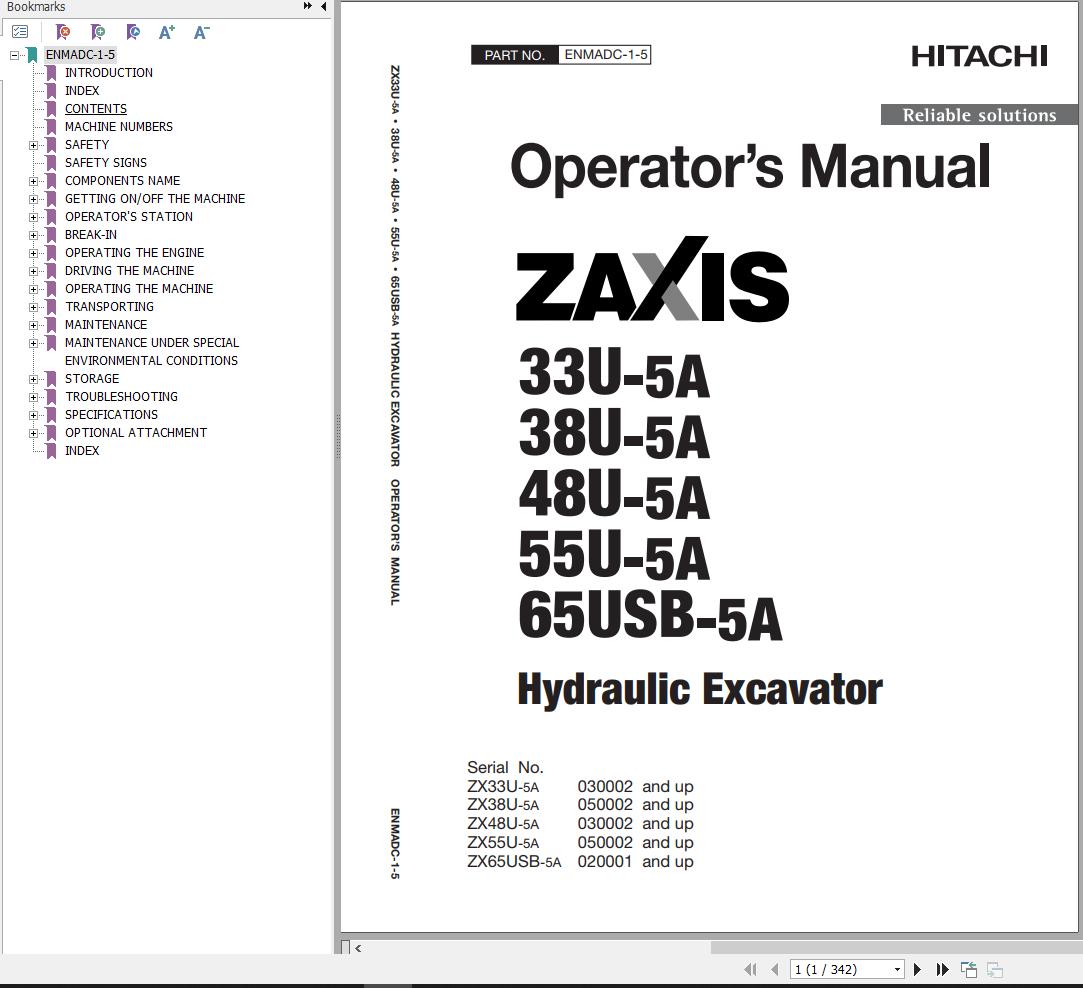The image size is (1083, 988).
Task: Click the teal ENMADC-1-5 root bookmark icon
Action: click(x=32, y=55)
